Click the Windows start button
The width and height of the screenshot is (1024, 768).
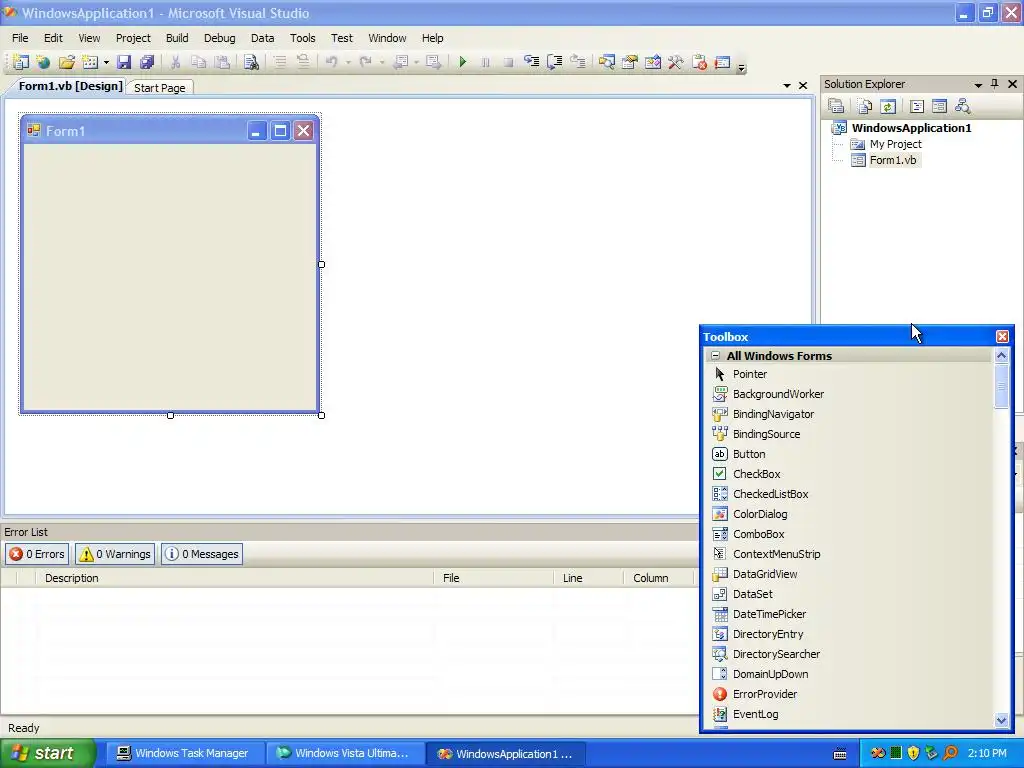click(47, 753)
